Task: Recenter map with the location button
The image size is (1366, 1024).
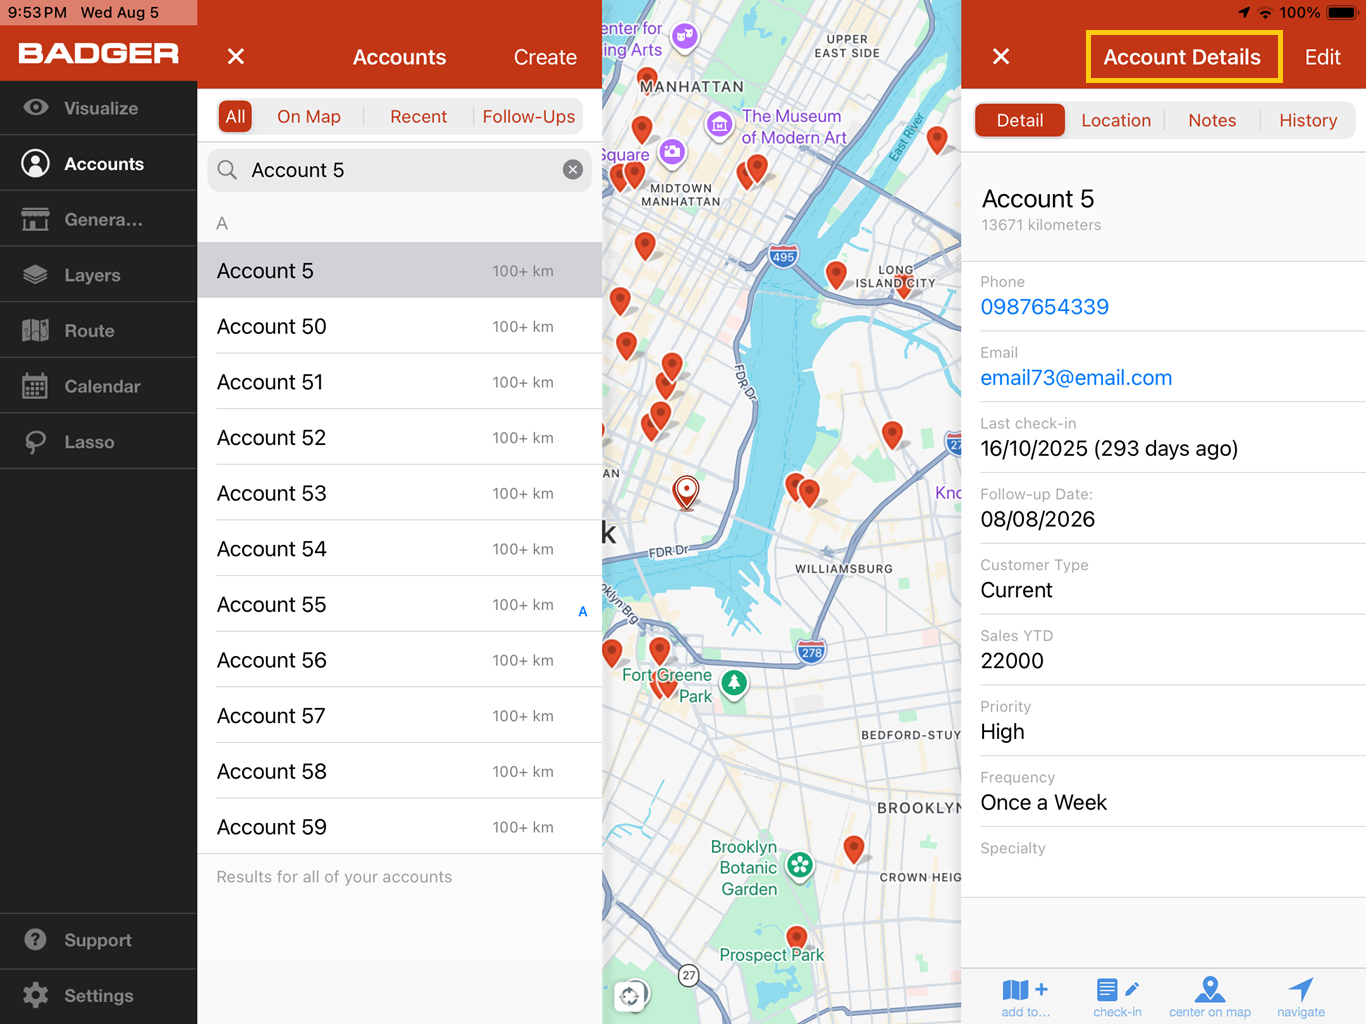Action: [x=630, y=996]
